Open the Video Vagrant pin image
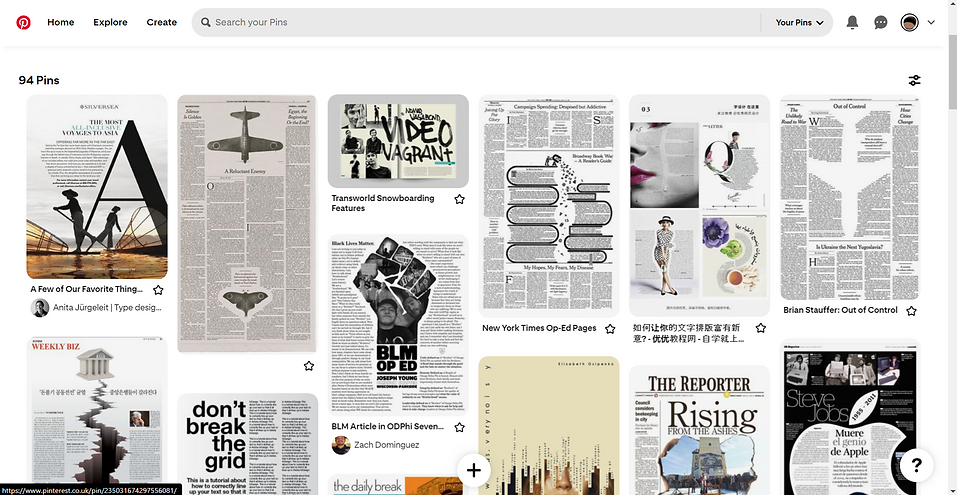The height and width of the screenshot is (495, 957). tap(399, 141)
